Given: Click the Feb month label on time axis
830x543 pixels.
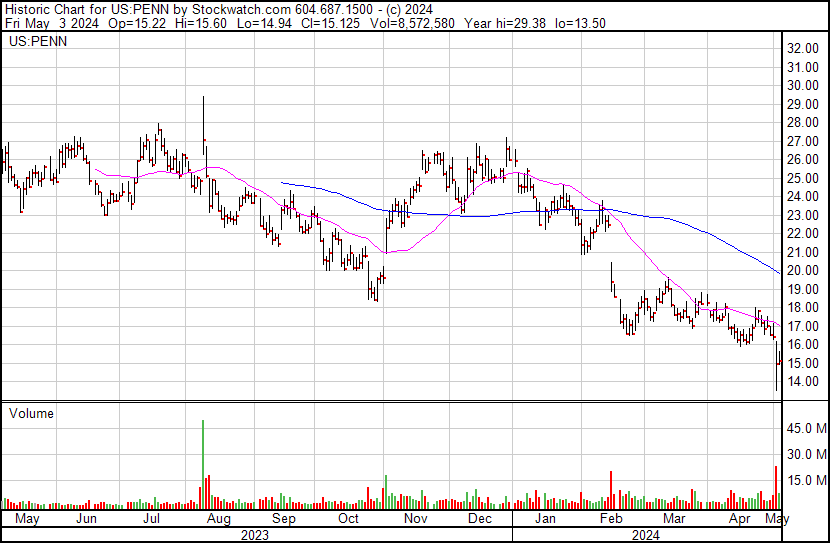Looking at the screenshot, I should [611, 519].
